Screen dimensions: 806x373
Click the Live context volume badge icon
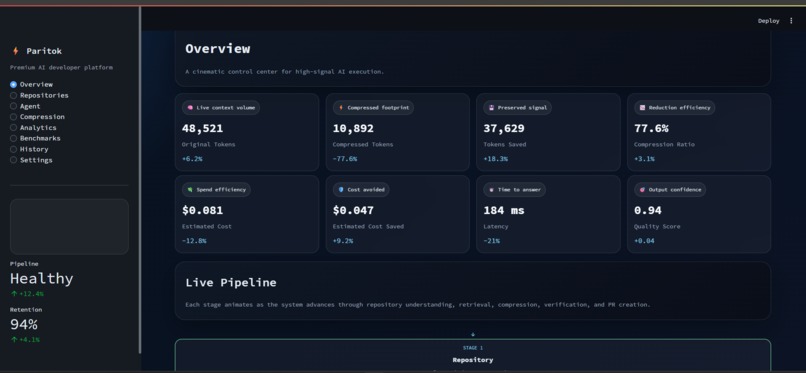[x=190, y=108]
